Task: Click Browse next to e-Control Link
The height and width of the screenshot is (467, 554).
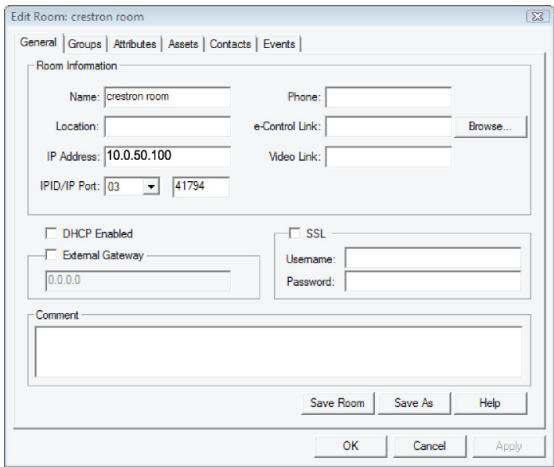Action: [490, 126]
